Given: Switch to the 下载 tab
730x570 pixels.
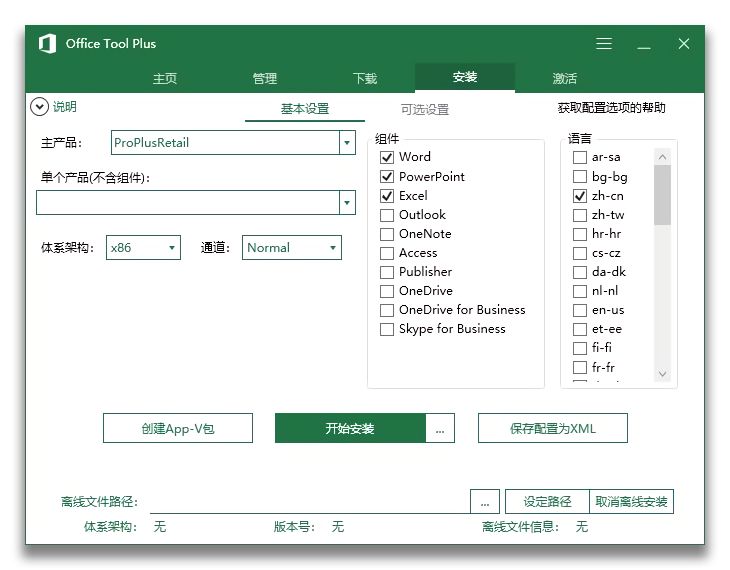Looking at the screenshot, I should (365, 78).
